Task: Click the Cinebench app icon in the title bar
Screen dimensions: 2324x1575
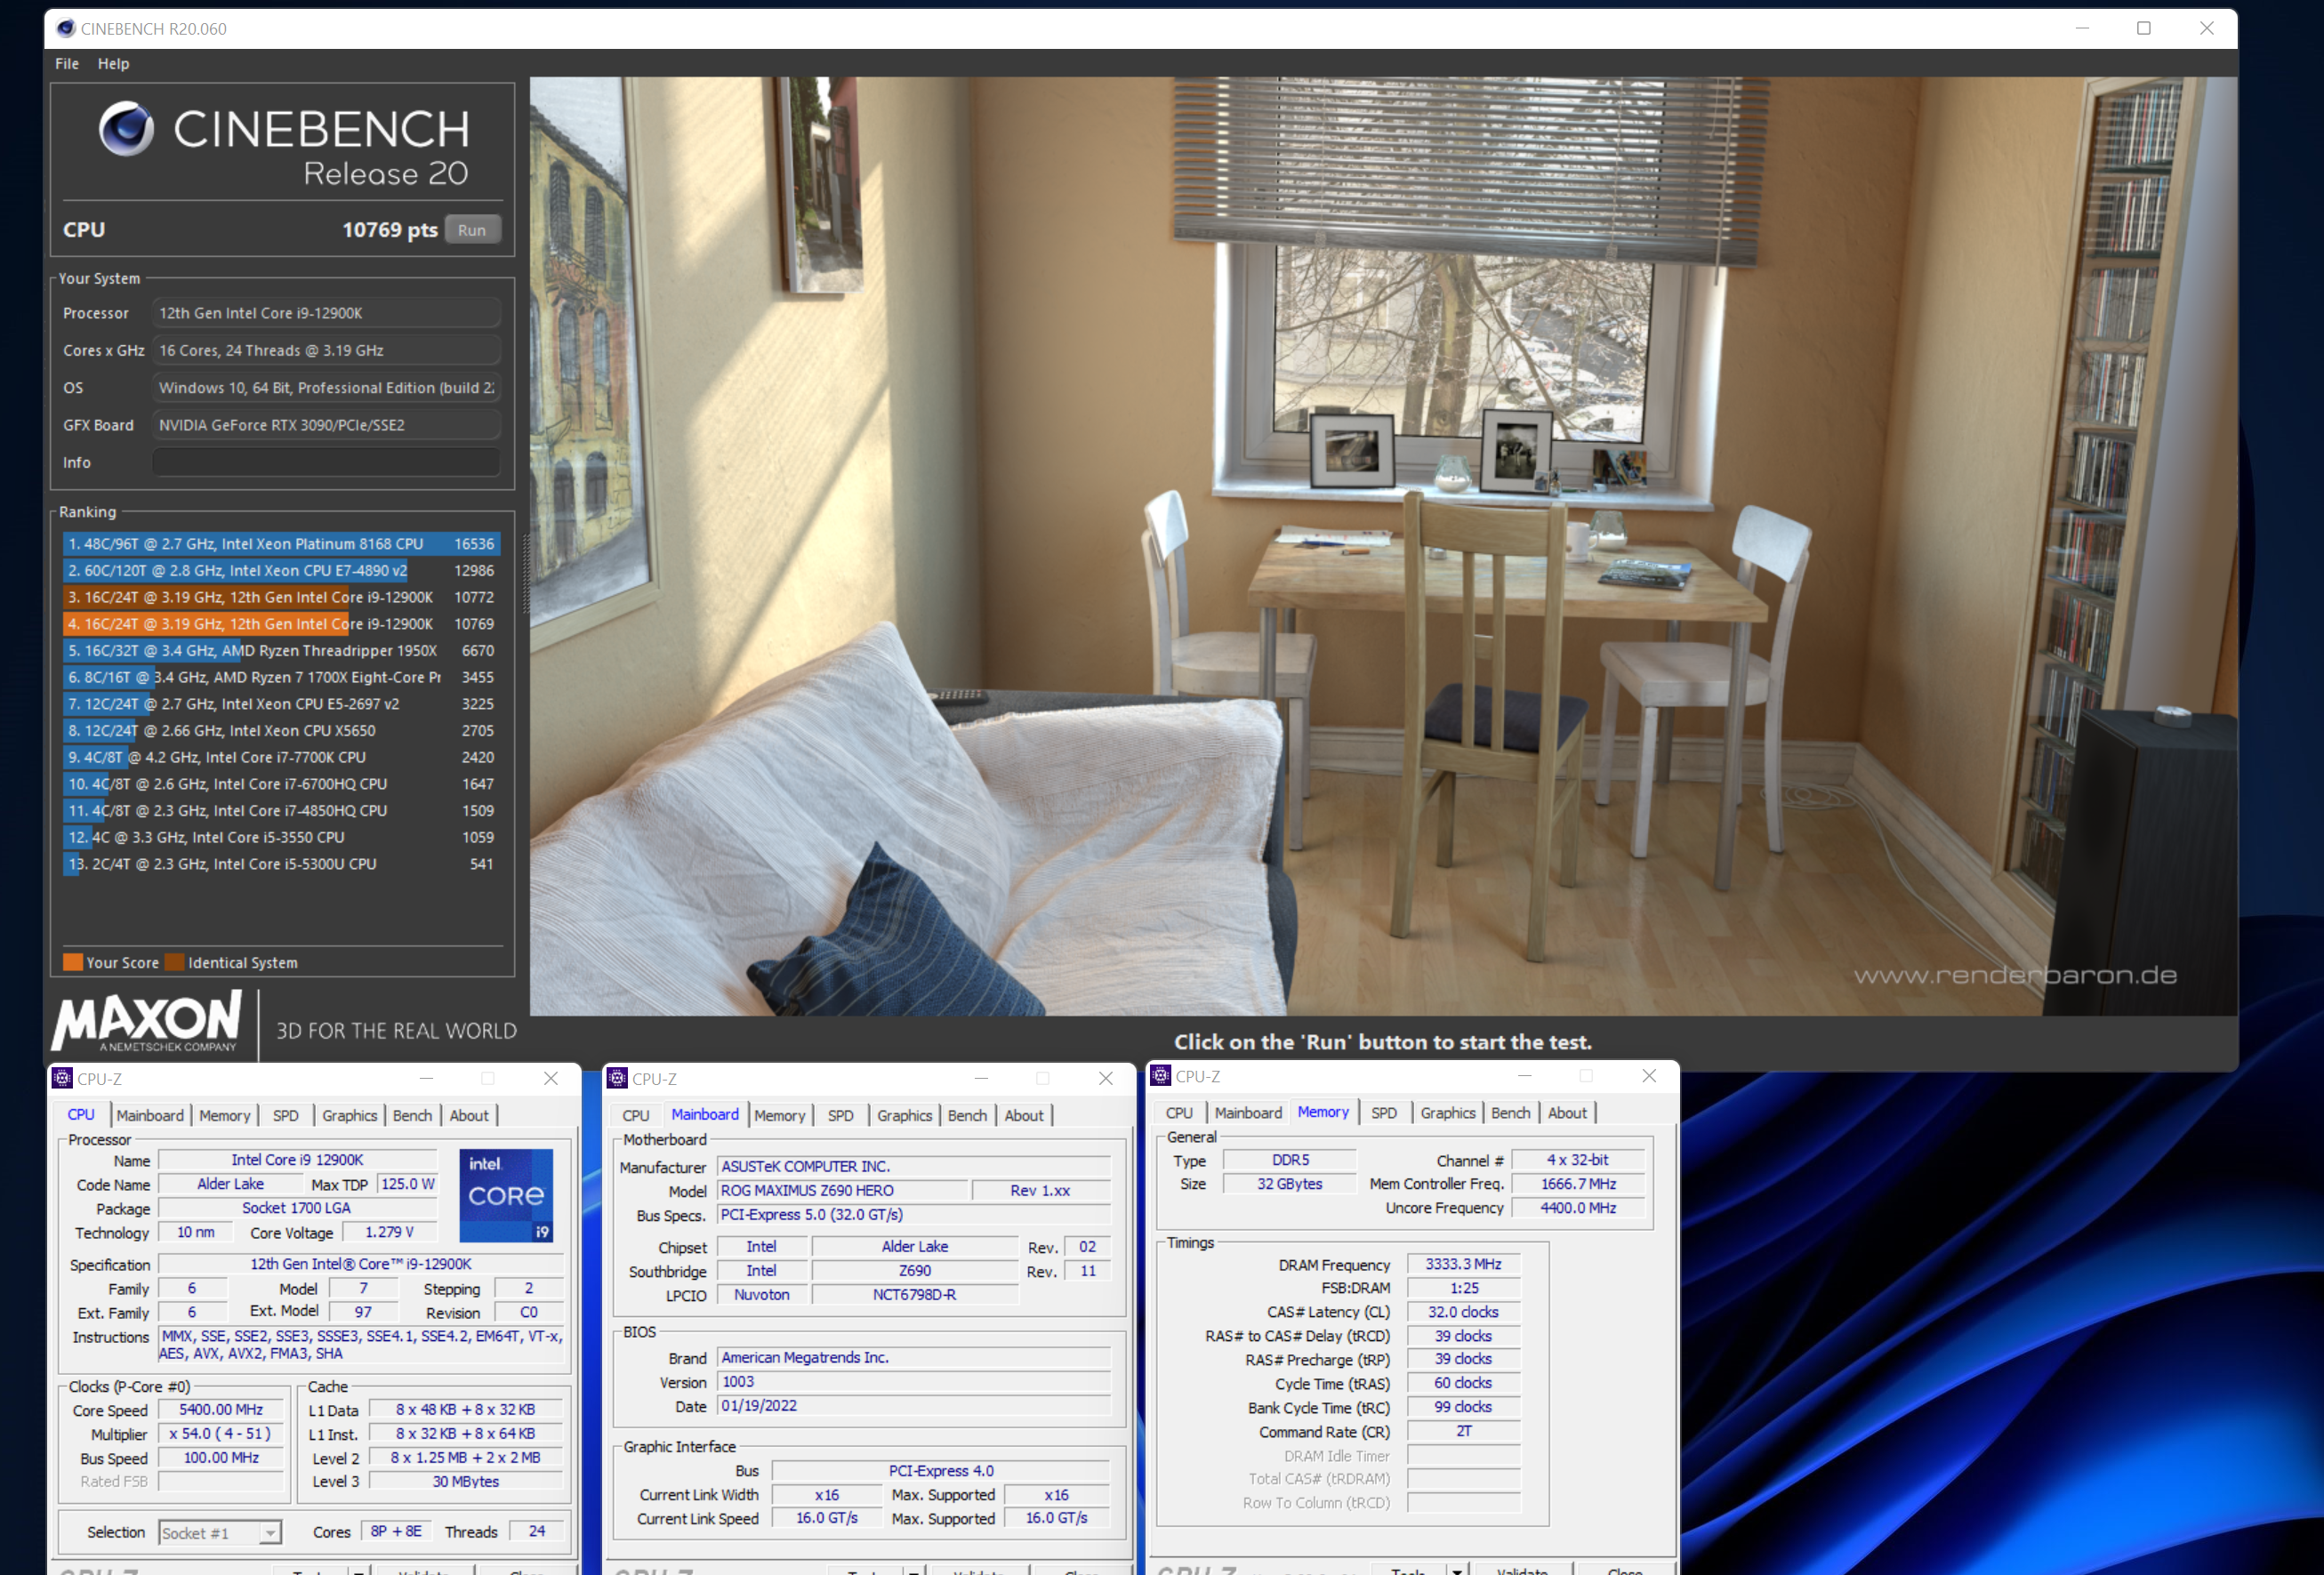Action: click(x=65, y=28)
